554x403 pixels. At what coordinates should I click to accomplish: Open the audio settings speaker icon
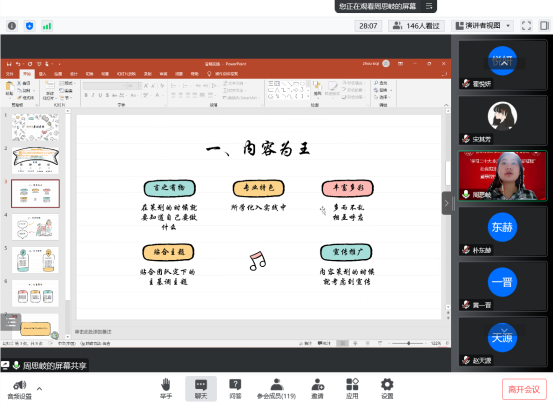pyautogui.click(x=20, y=385)
